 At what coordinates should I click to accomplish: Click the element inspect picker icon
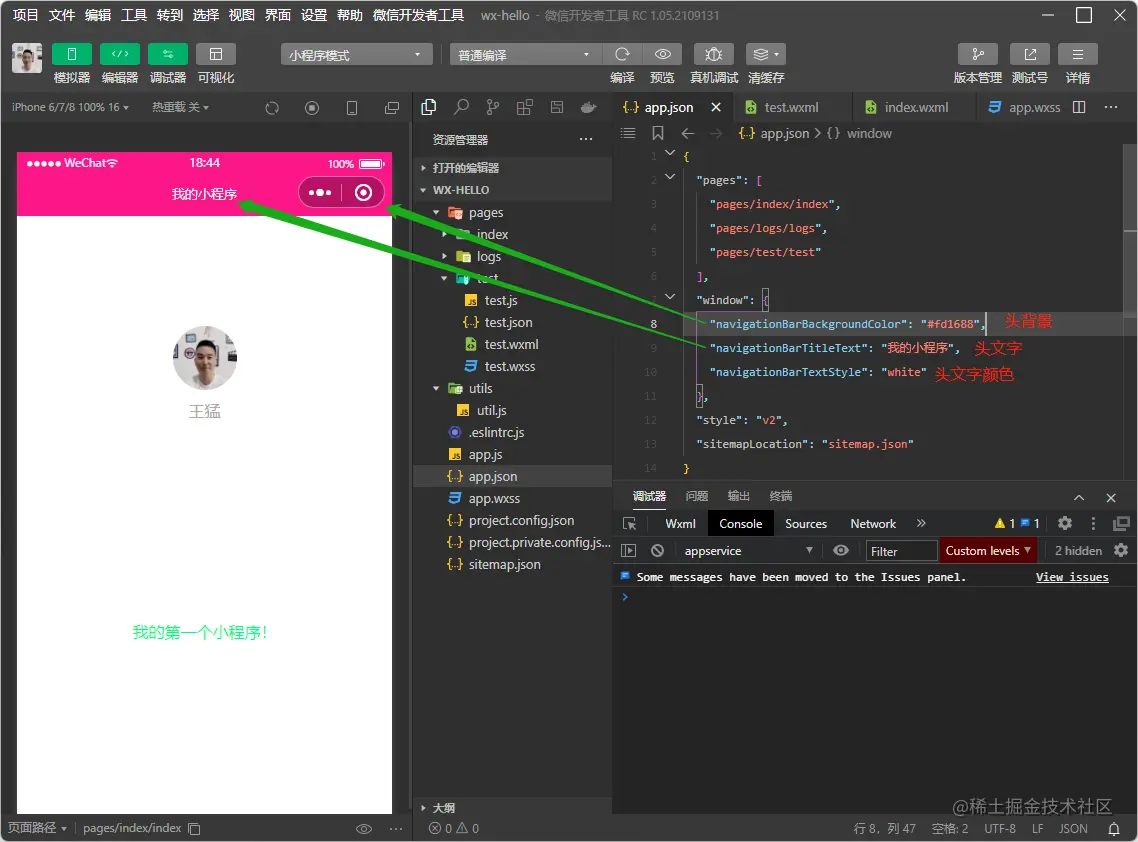click(x=629, y=523)
